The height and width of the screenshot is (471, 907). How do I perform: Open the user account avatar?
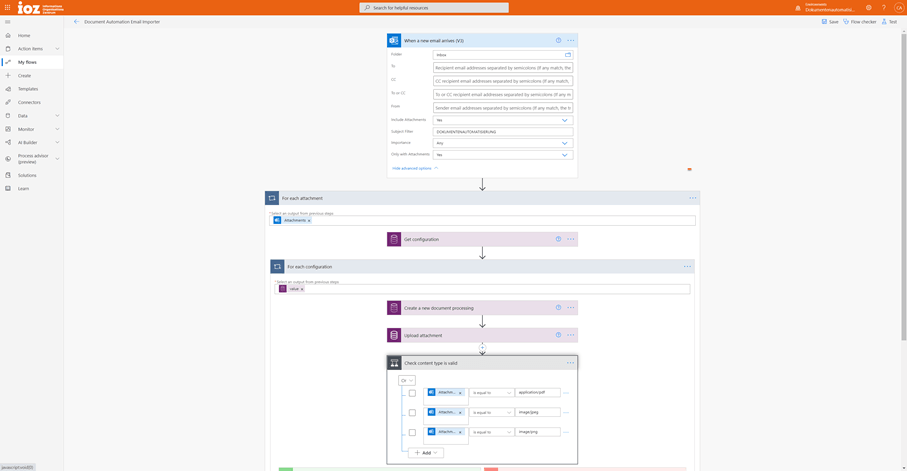point(899,8)
